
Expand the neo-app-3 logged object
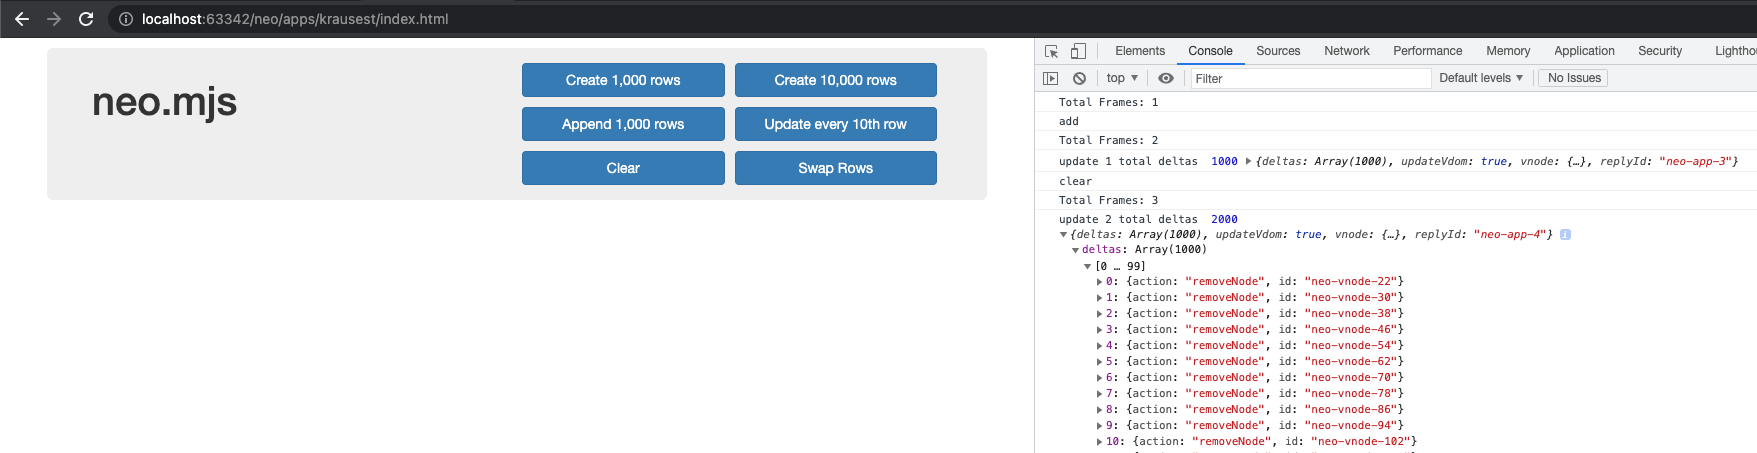coord(1248,161)
